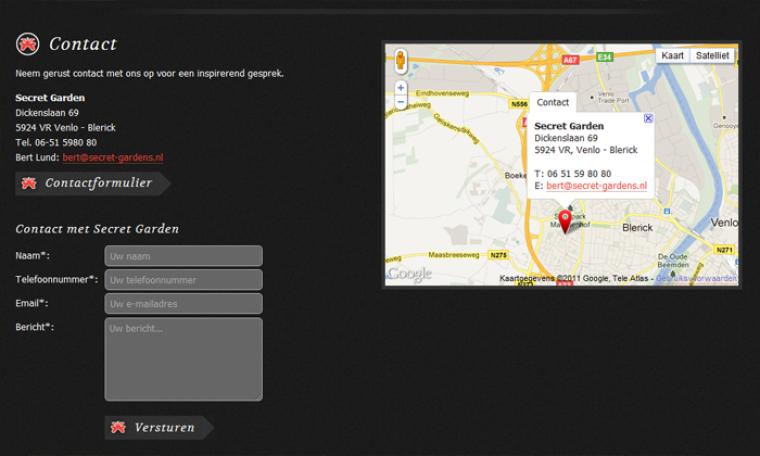Click the Blerick label on the map
The height and width of the screenshot is (456, 760).
tap(637, 228)
